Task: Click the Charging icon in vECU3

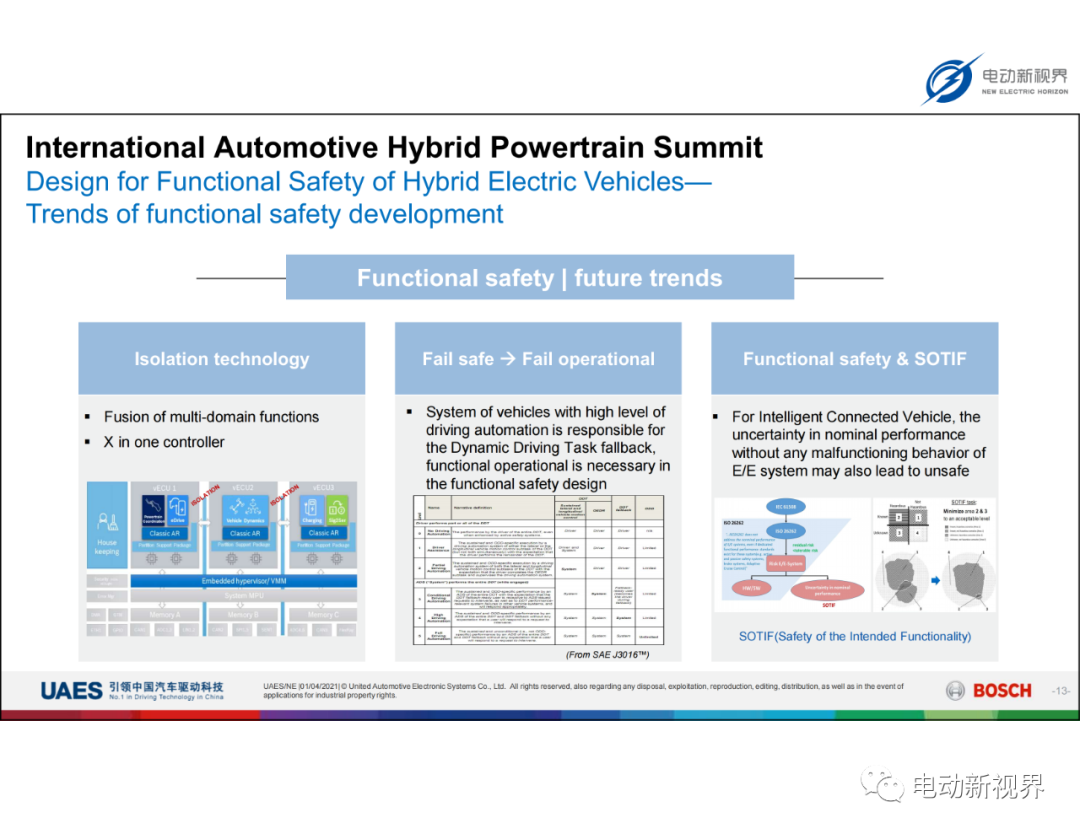Action: (x=311, y=510)
